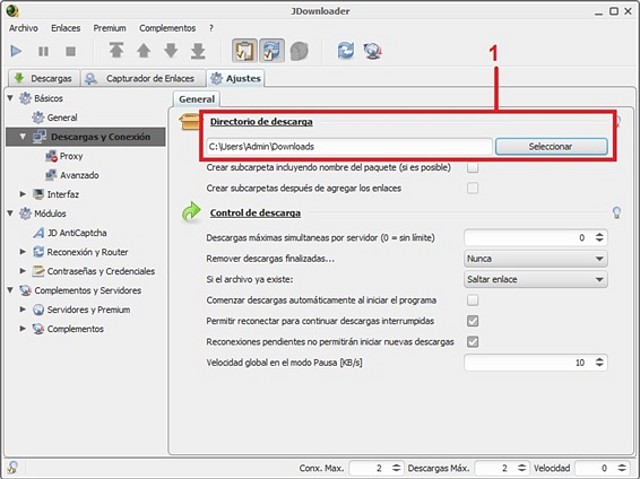Toggle clipboard monitoring icon

coord(244,51)
